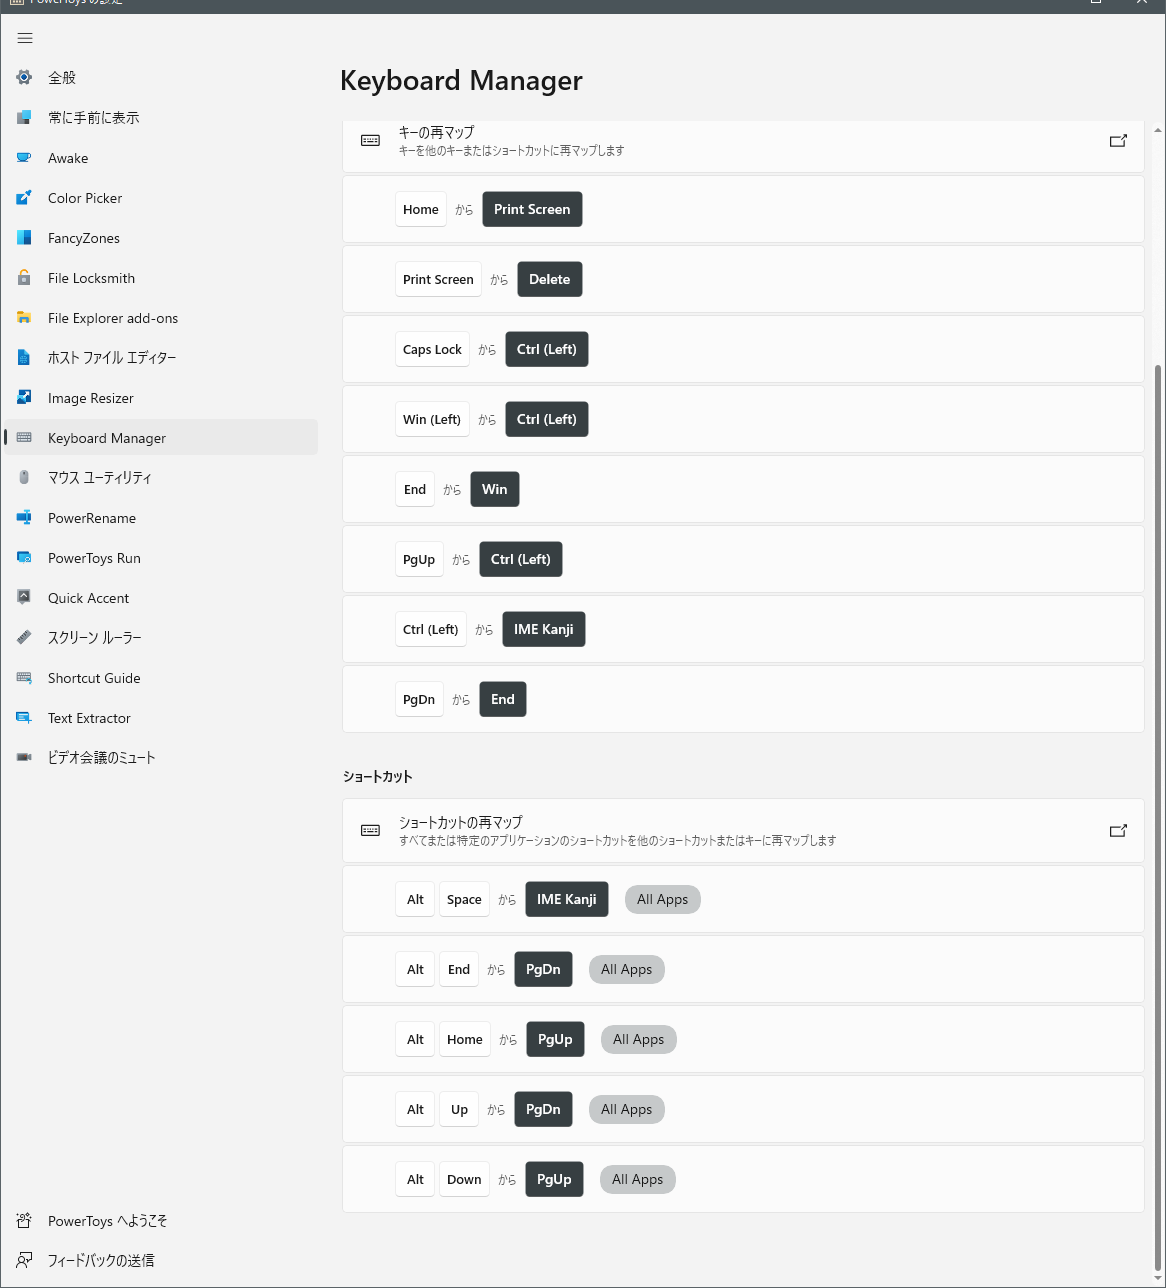This screenshot has height=1288, width=1166.
Task: Click the ショートカット section heading
Action: [378, 776]
